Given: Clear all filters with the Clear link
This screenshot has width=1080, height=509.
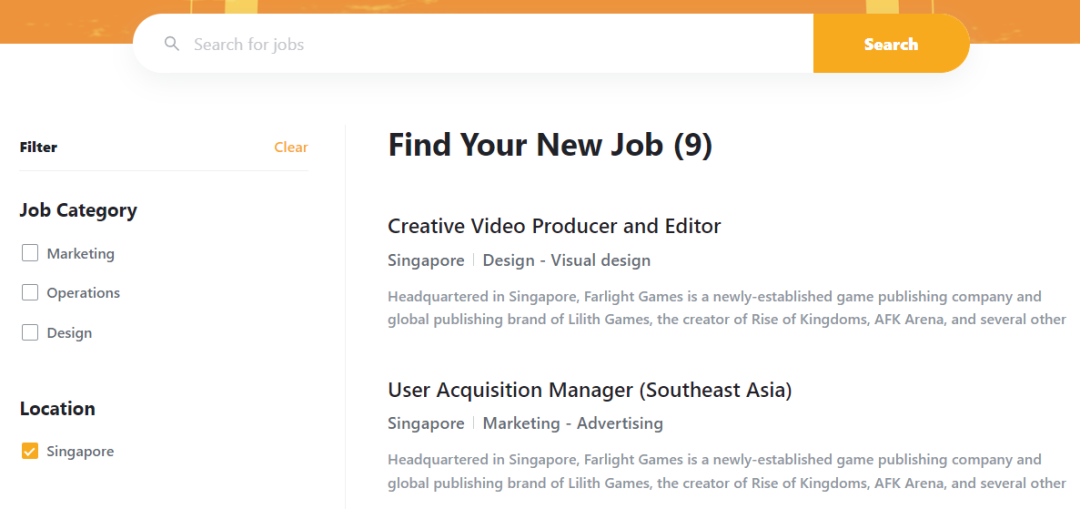Looking at the screenshot, I should 291,147.
